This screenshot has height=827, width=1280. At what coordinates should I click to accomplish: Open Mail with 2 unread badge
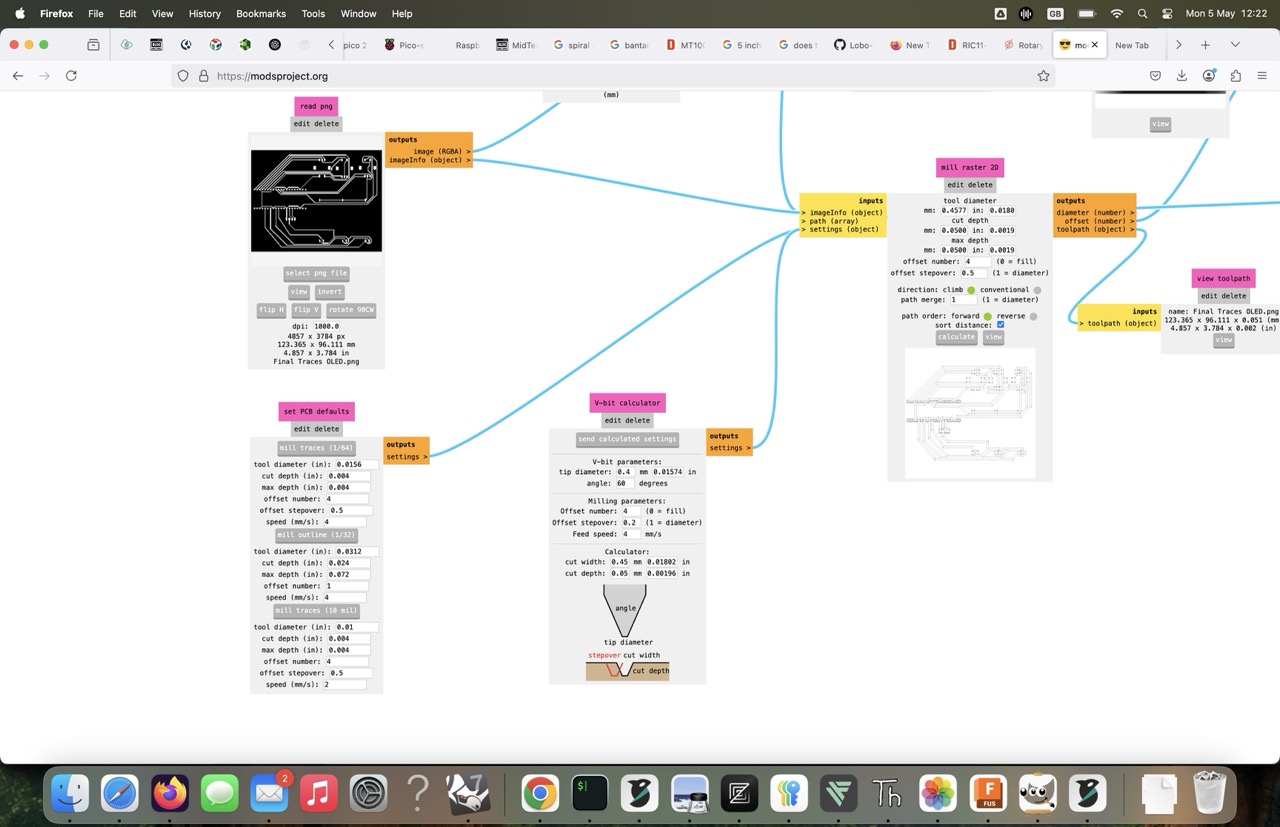click(x=269, y=794)
